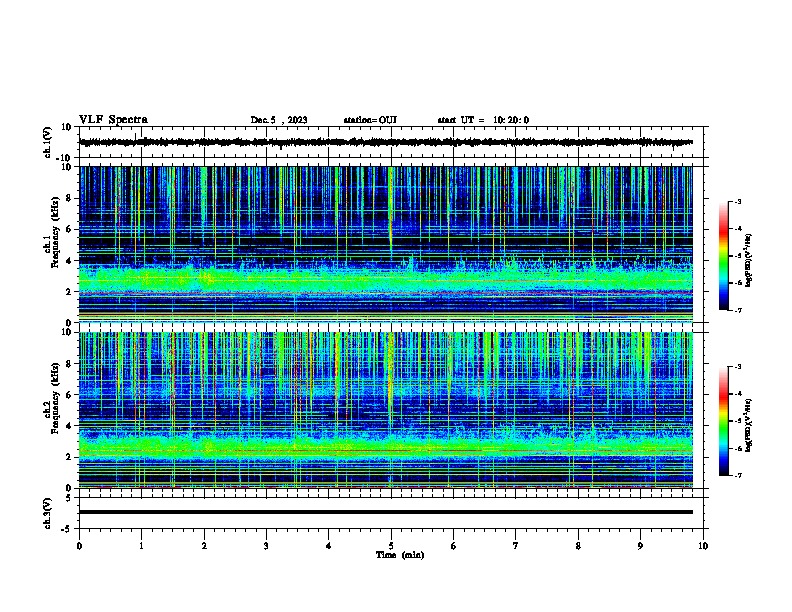
Task: Click the ch.1 voltage waveform trace
Action: point(386,142)
